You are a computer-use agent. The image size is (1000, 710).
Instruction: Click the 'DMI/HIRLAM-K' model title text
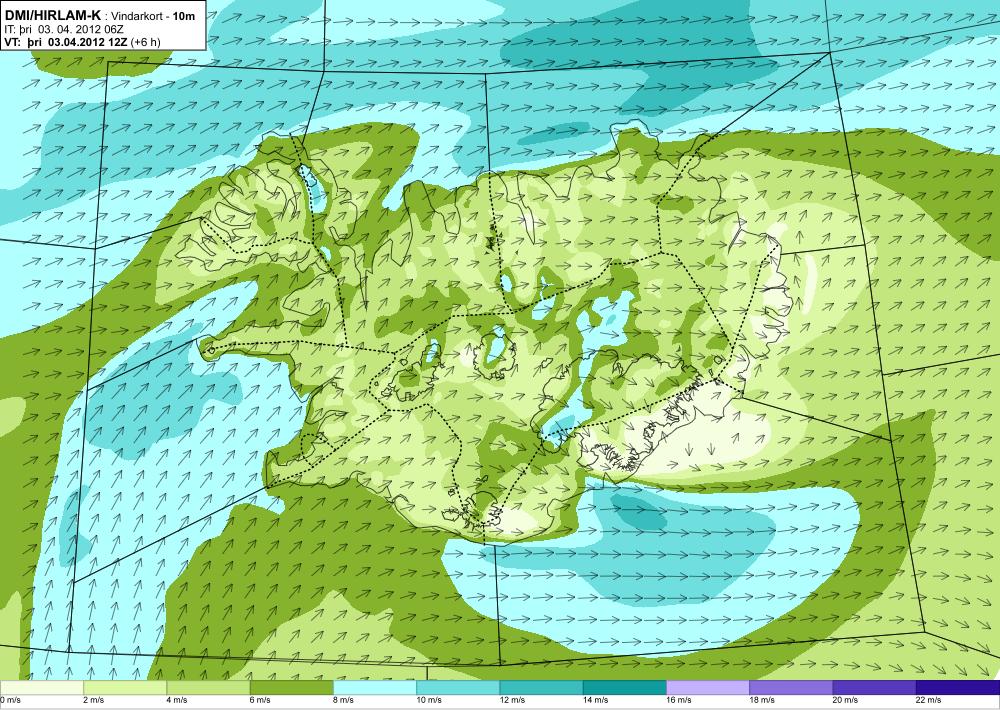[53, 15]
